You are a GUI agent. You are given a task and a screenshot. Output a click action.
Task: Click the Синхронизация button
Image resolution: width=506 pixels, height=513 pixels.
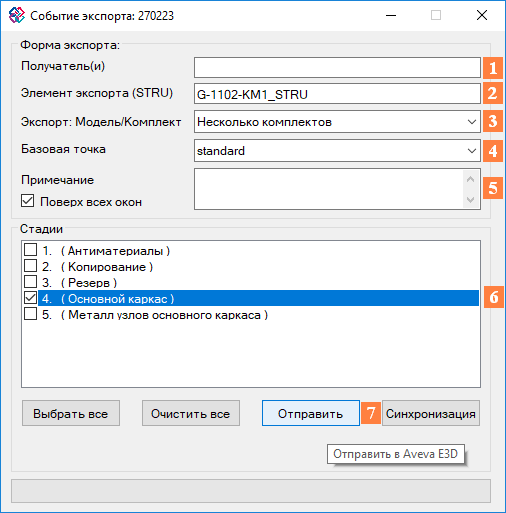[x=431, y=413]
